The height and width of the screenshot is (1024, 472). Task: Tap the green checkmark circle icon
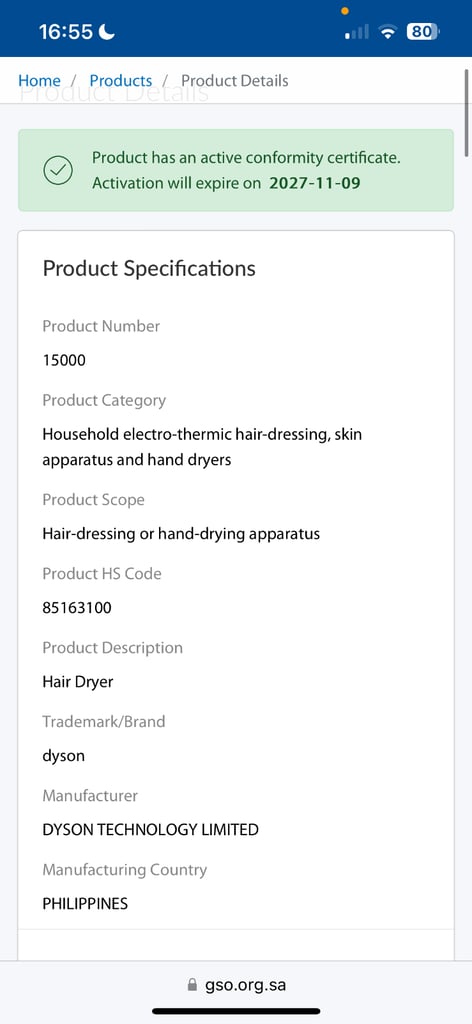point(57,170)
